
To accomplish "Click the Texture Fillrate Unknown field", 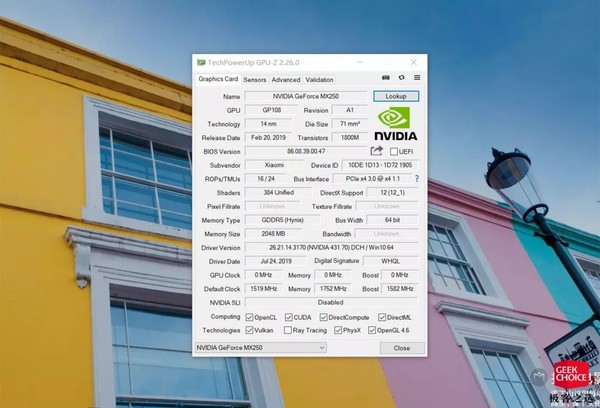I will [387, 206].
